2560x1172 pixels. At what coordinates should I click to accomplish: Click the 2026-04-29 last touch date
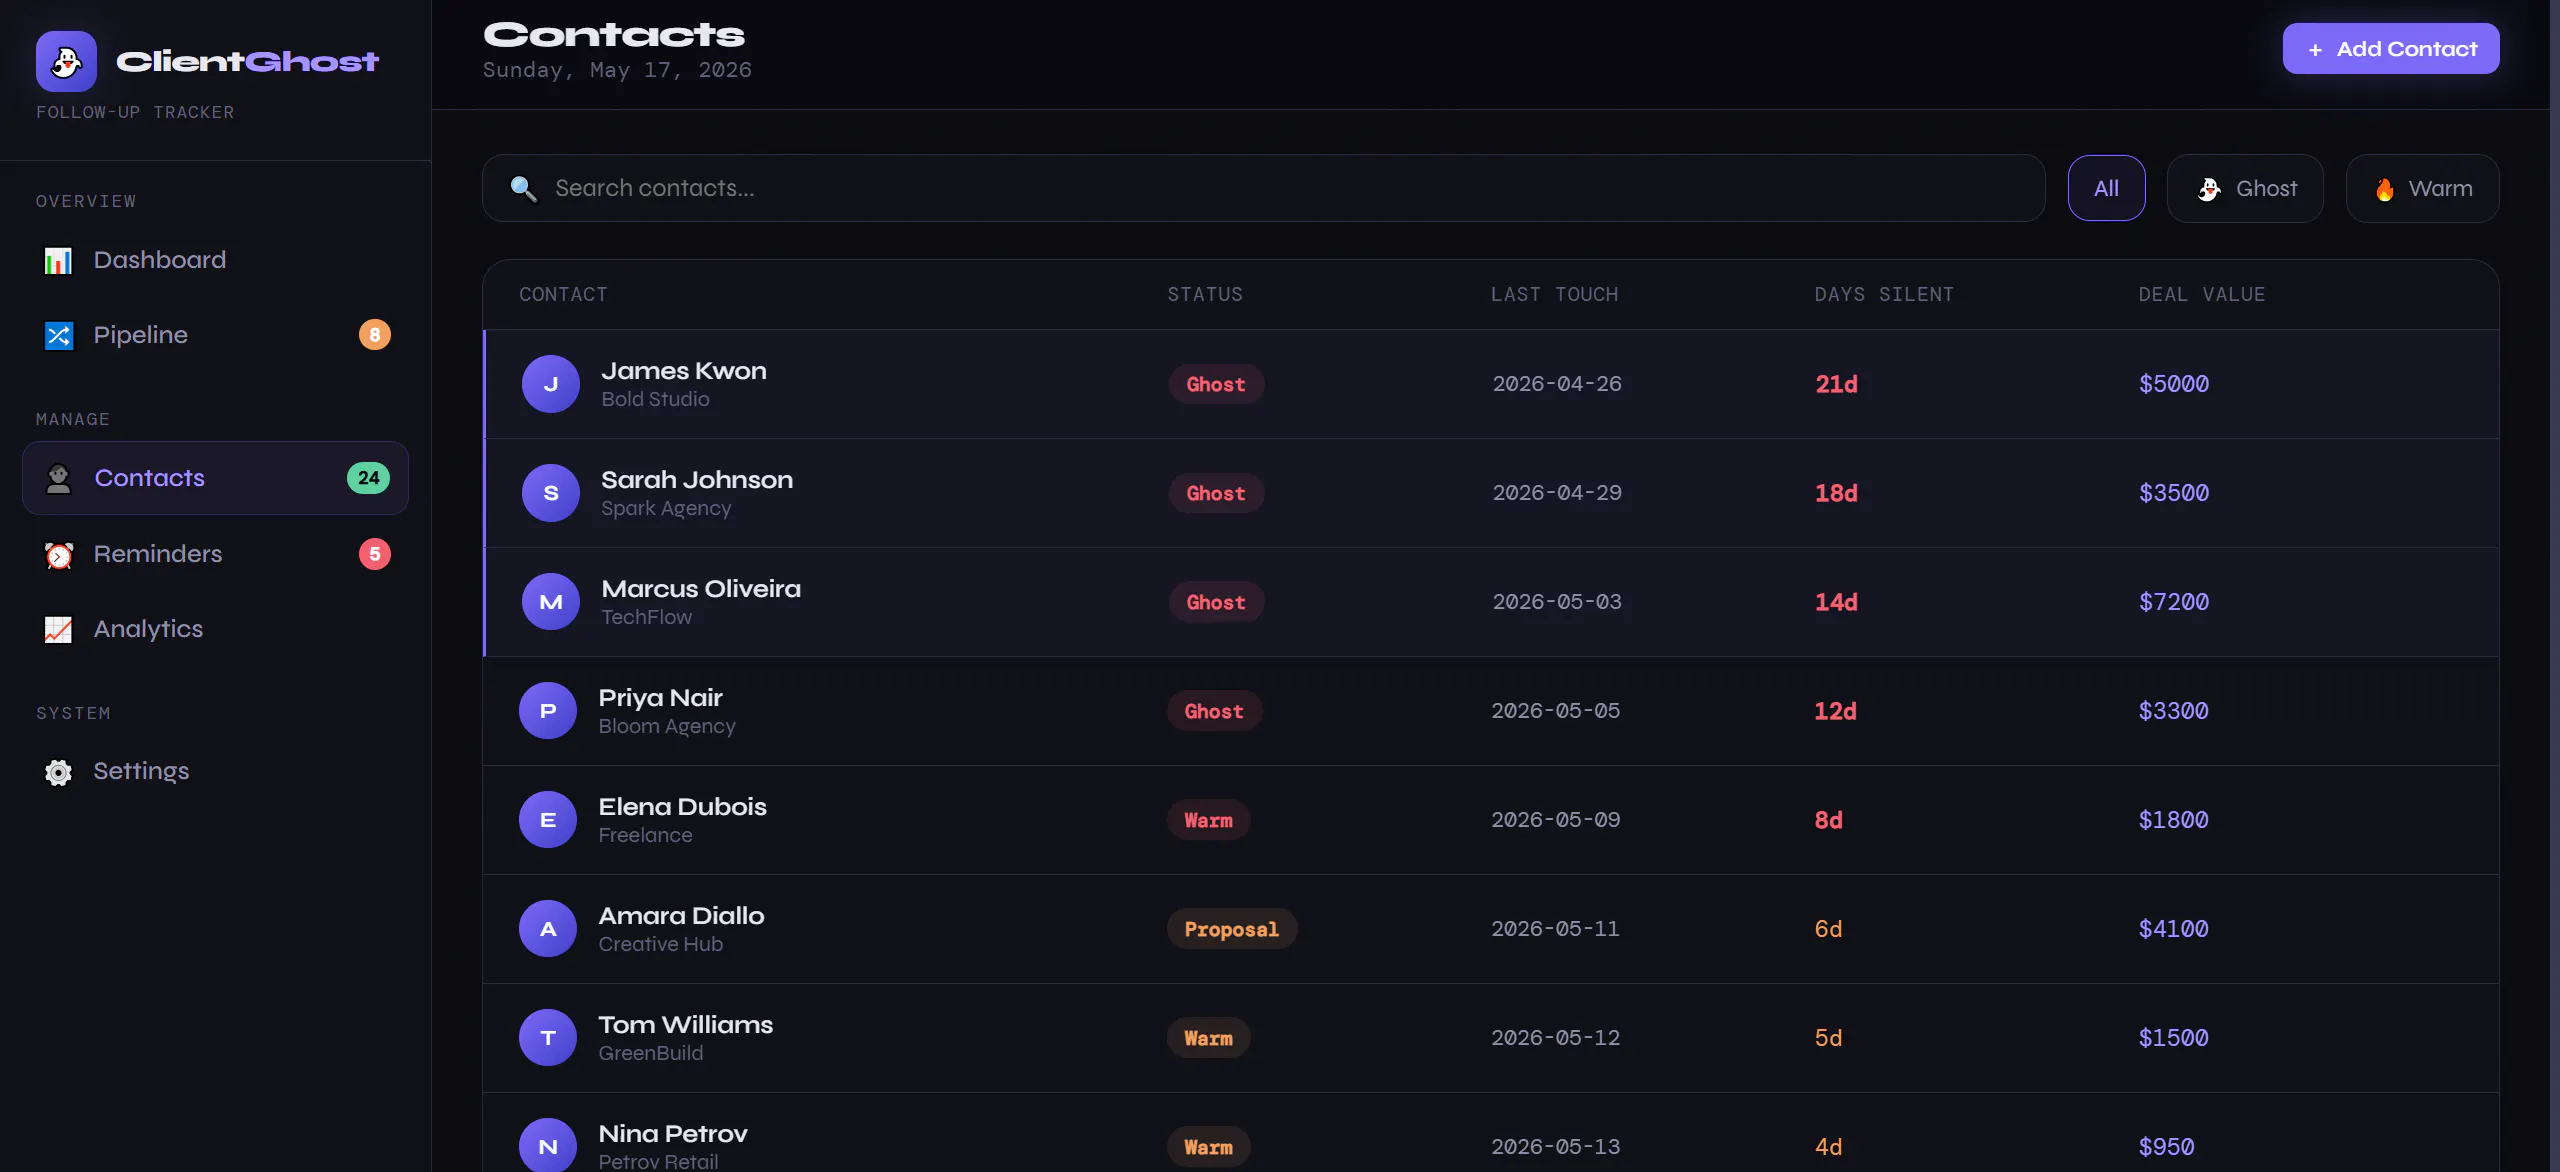[x=1557, y=493]
